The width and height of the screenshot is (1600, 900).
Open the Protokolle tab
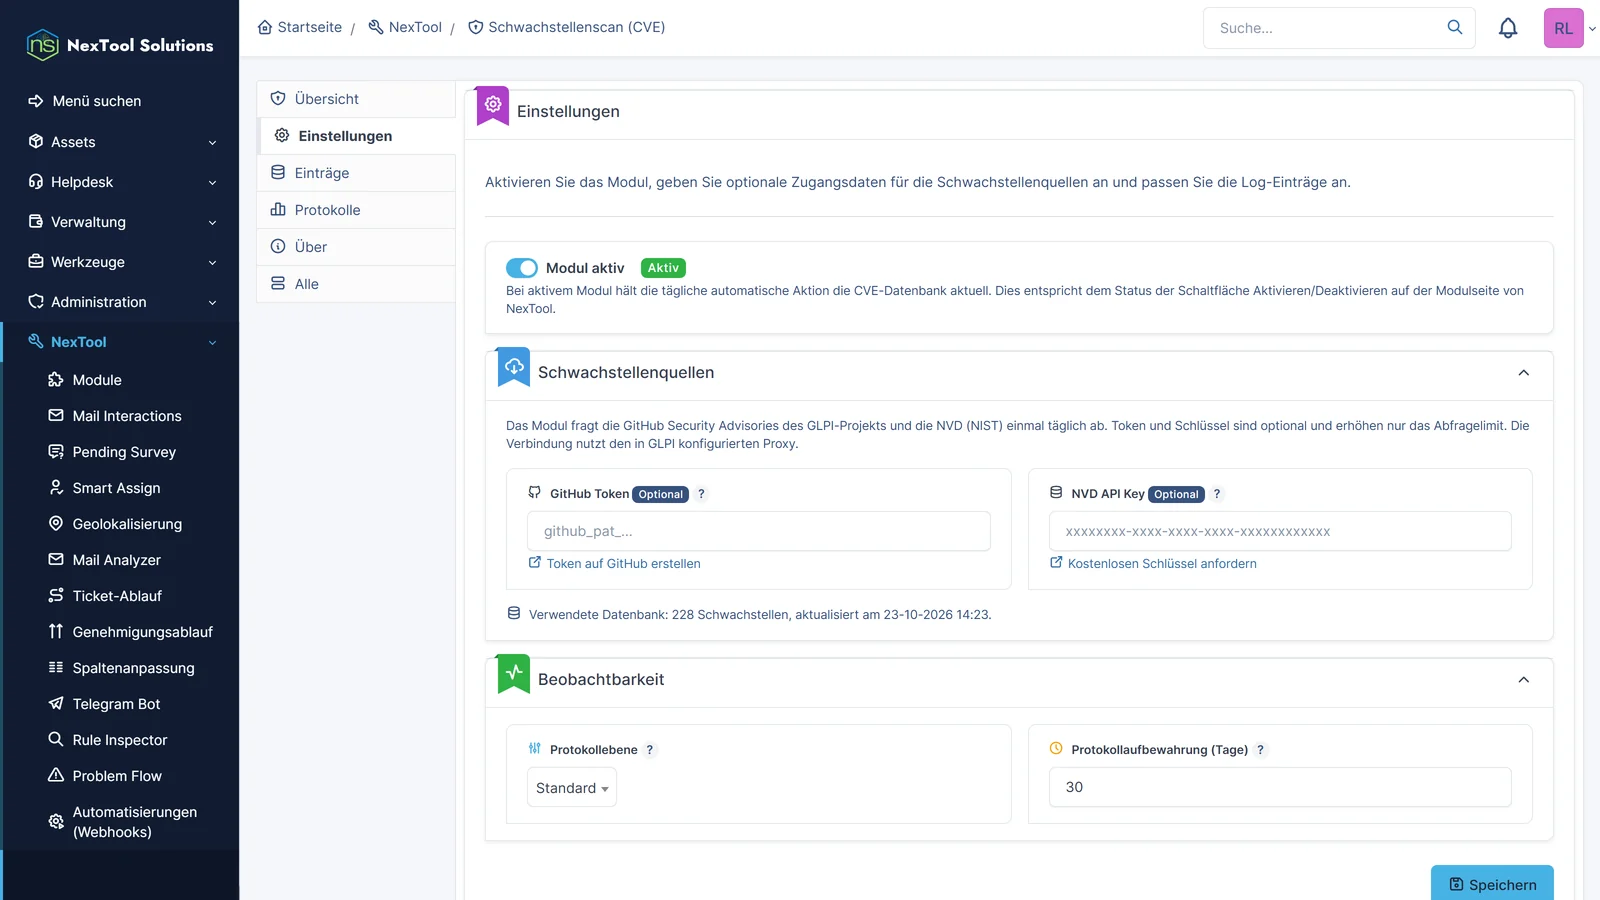pyautogui.click(x=356, y=210)
